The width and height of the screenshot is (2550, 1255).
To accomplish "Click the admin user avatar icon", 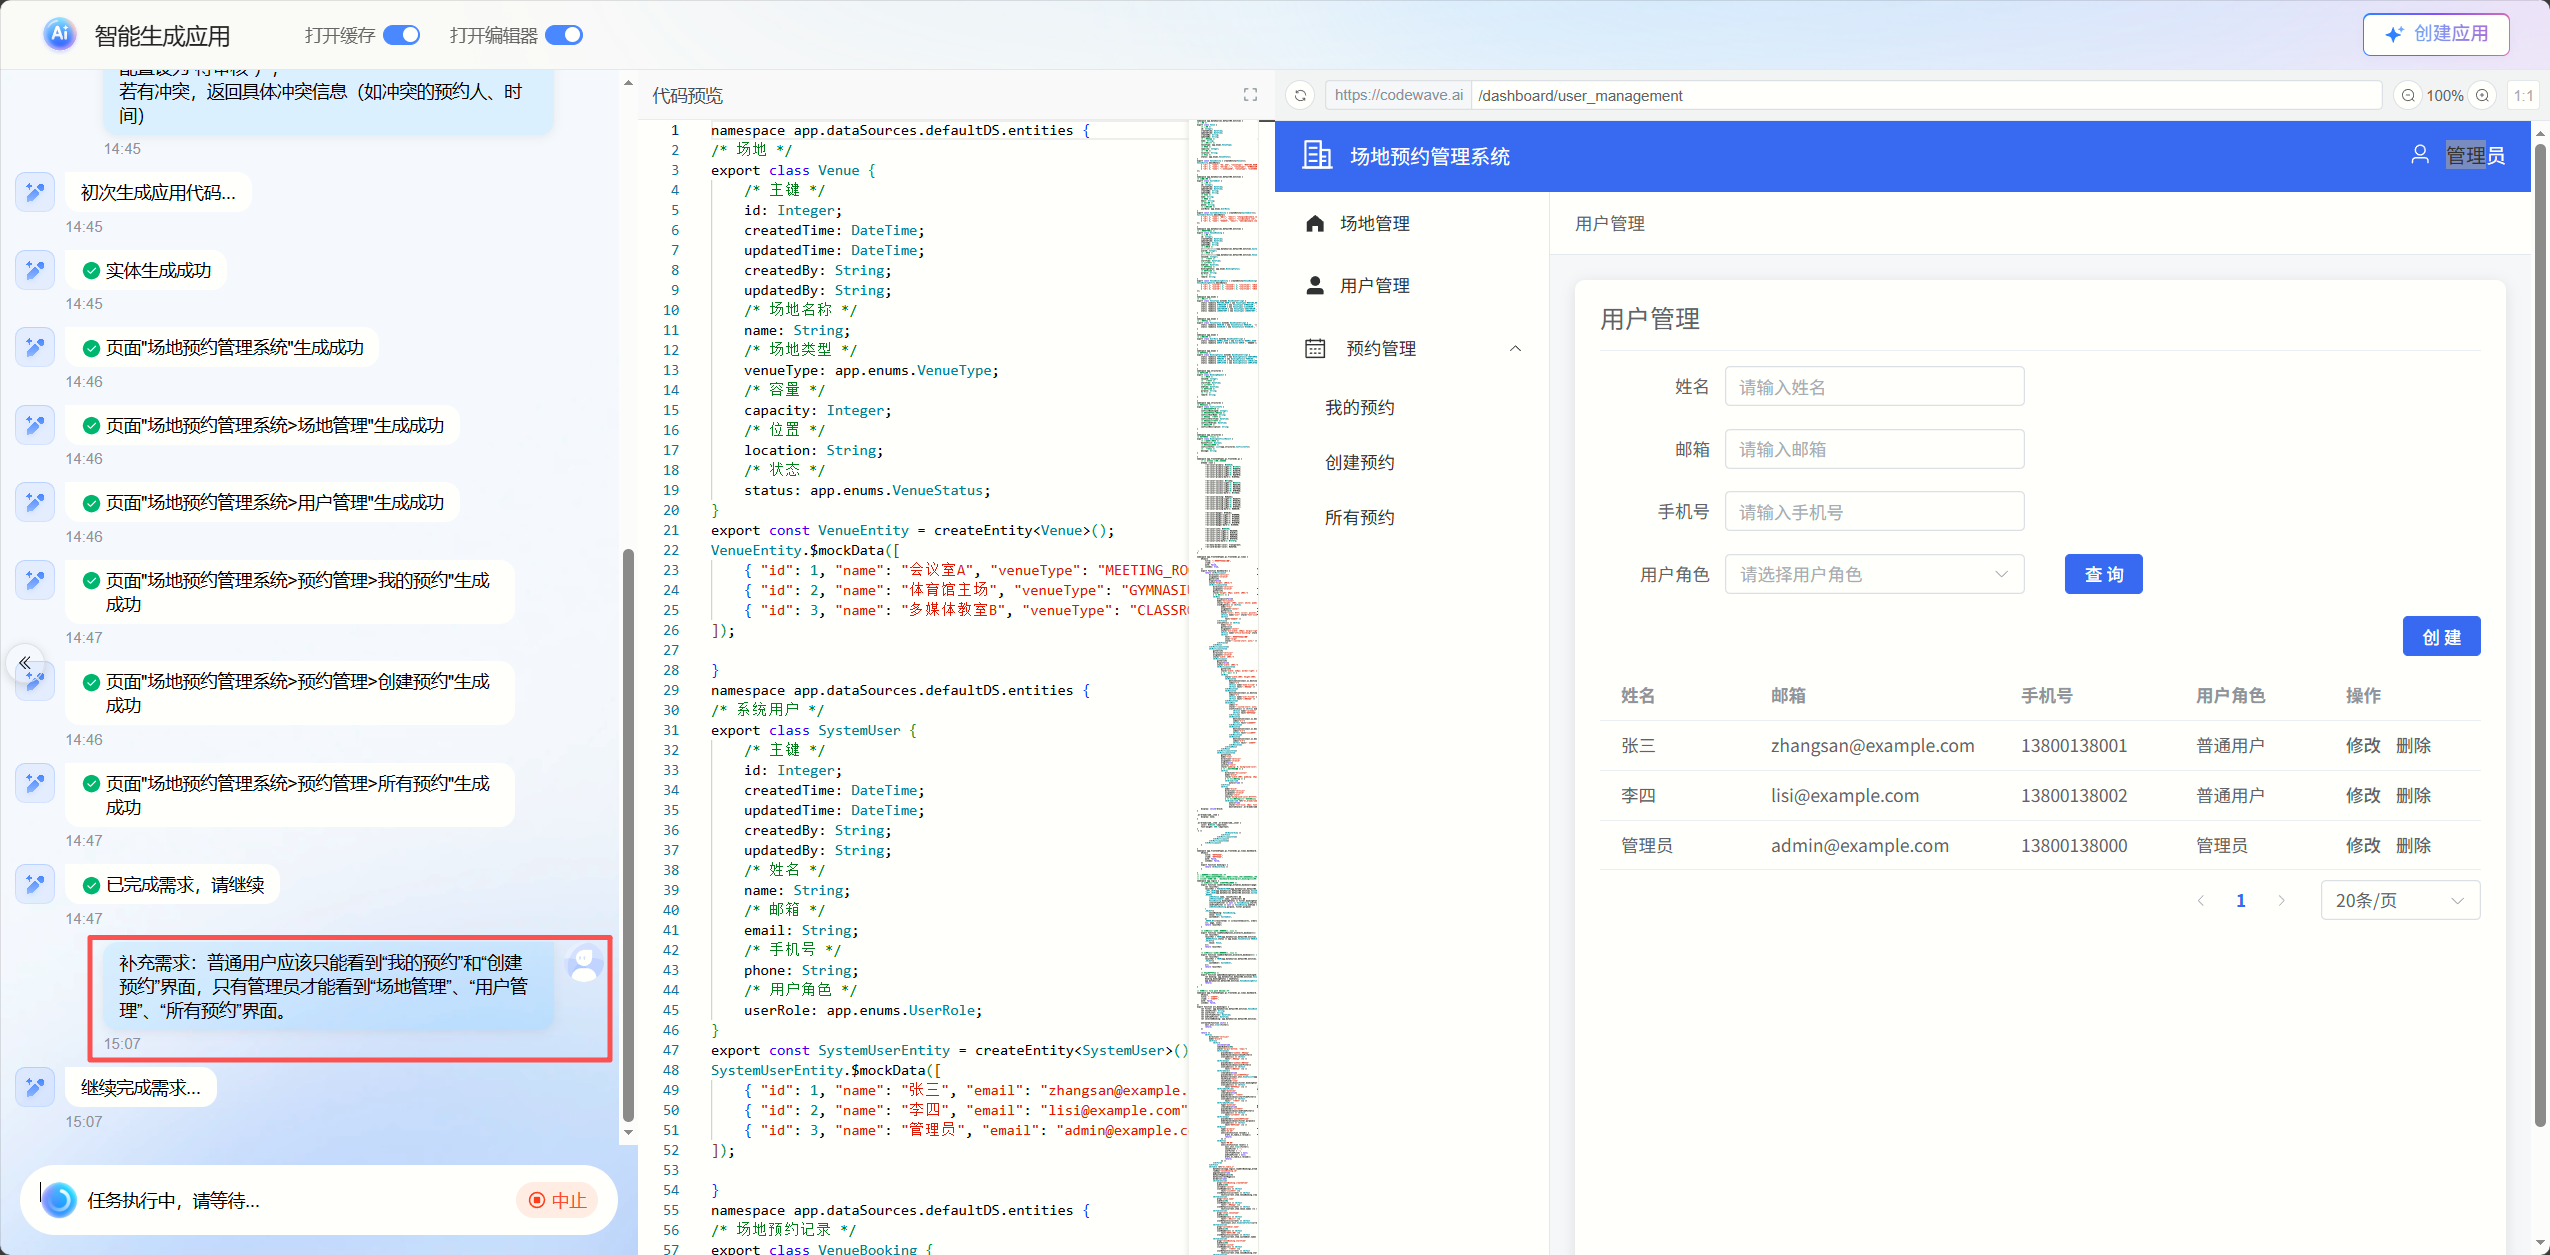I will click(2420, 155).
